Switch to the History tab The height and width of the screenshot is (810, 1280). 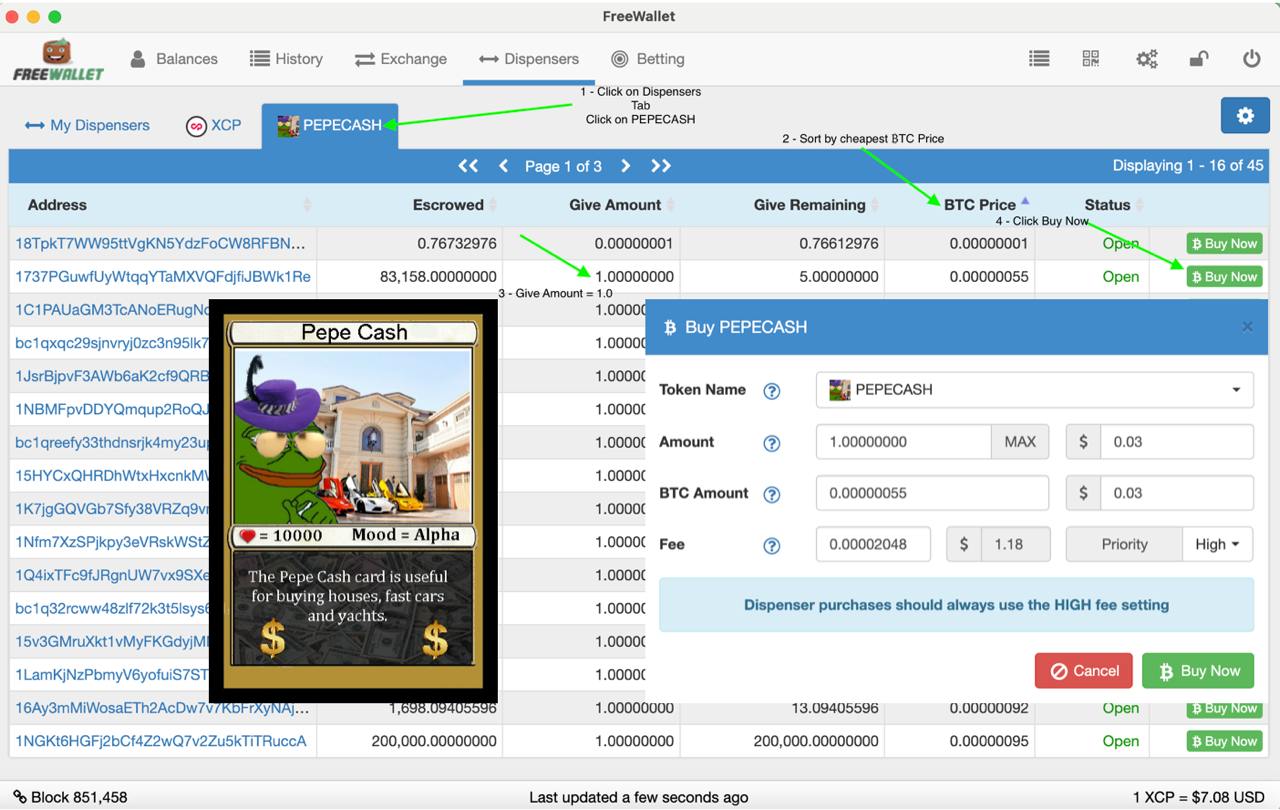[286, 59]
